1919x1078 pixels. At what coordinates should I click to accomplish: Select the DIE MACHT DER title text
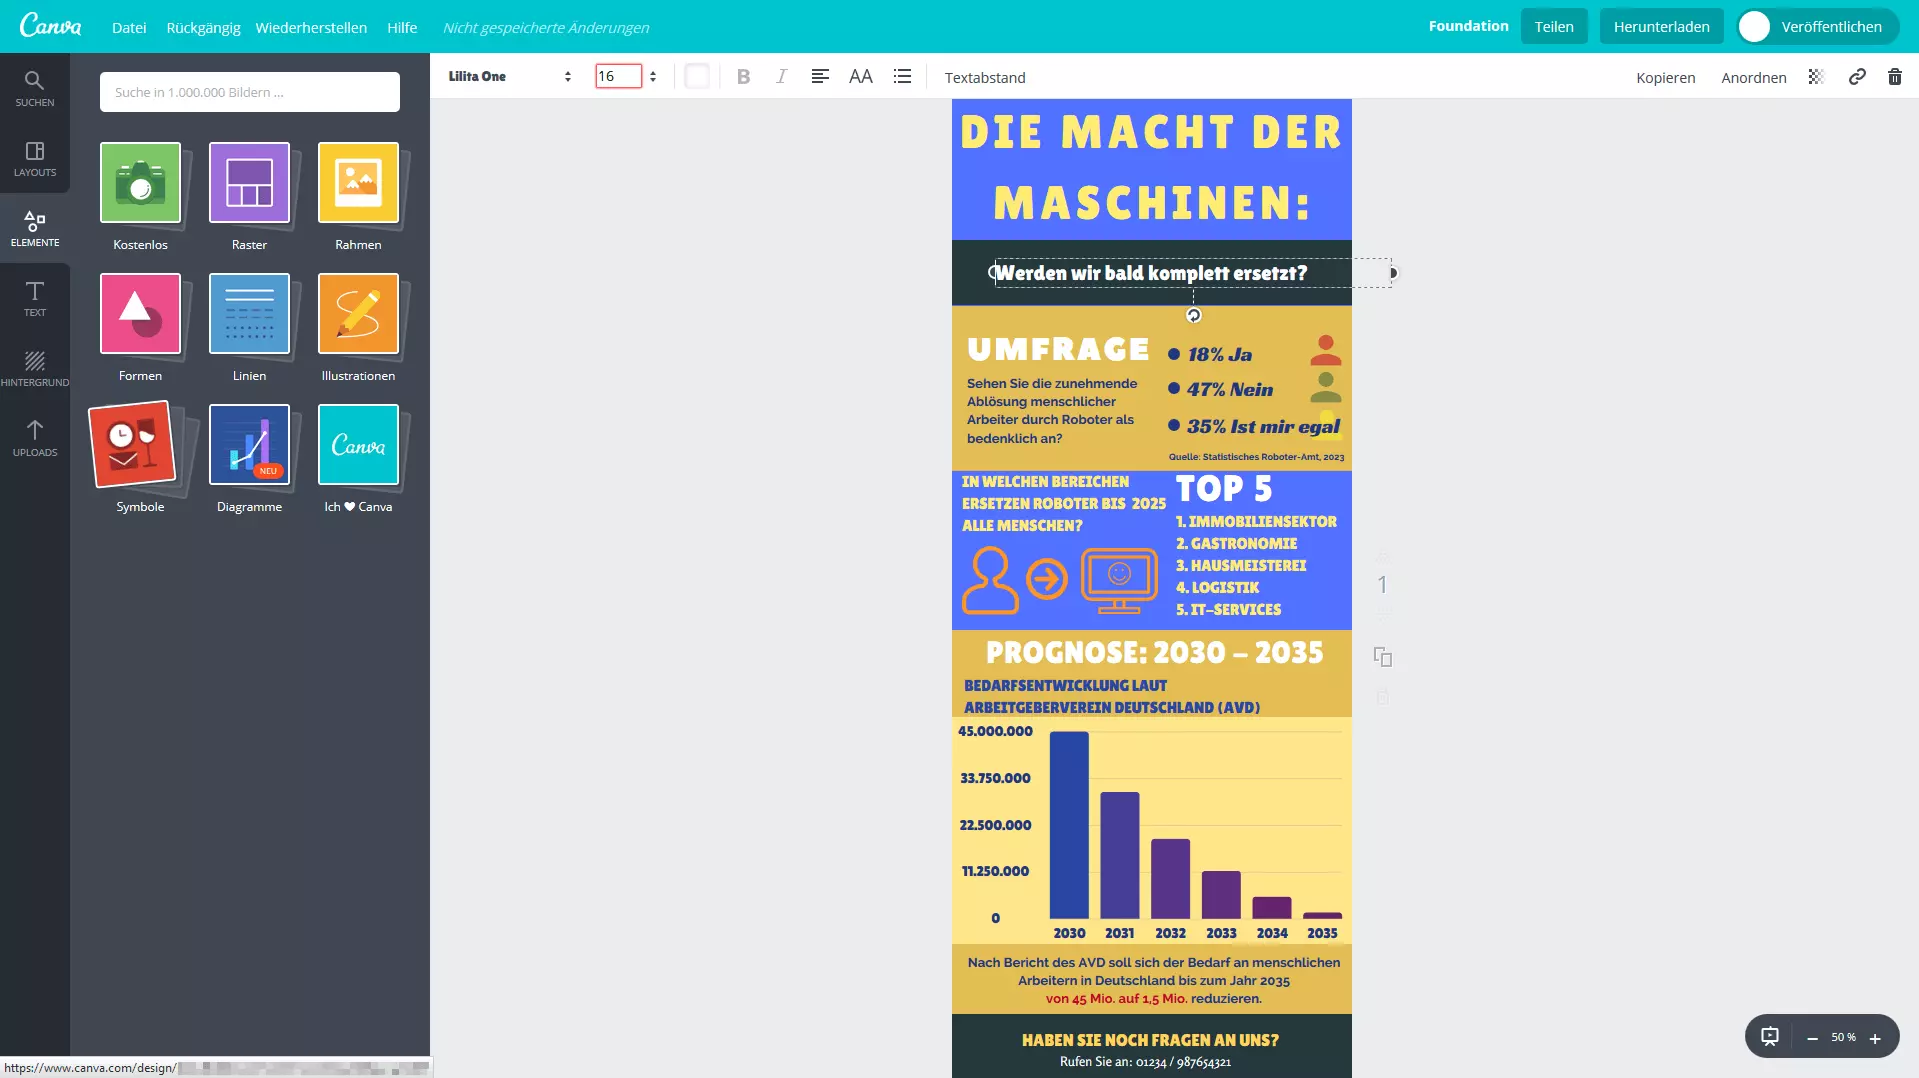point(1151,133)
